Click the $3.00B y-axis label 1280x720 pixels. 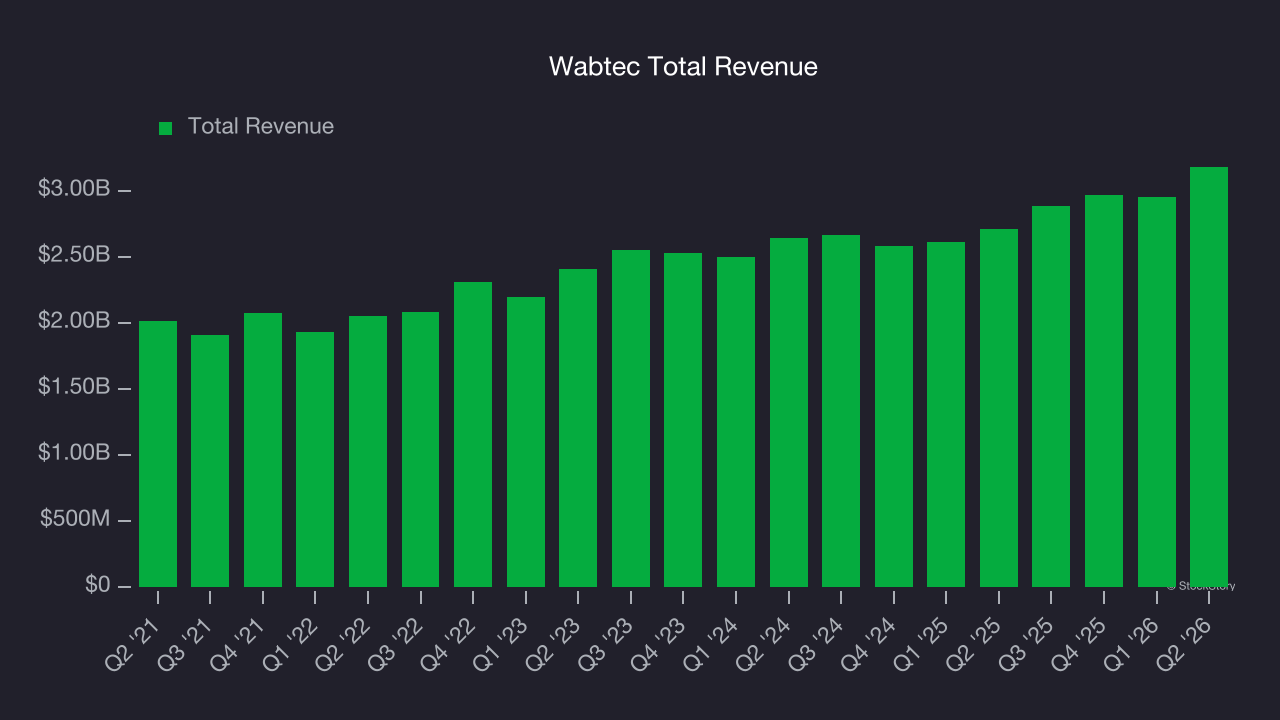[74, 189]
